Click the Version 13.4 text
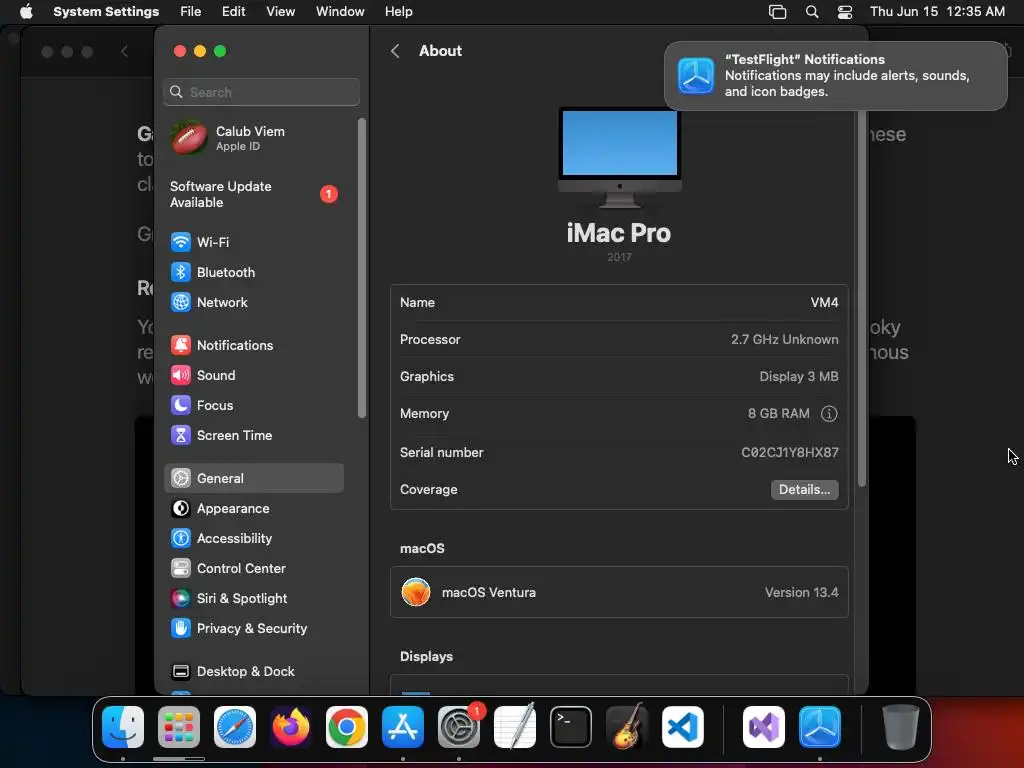 point(801,592)
